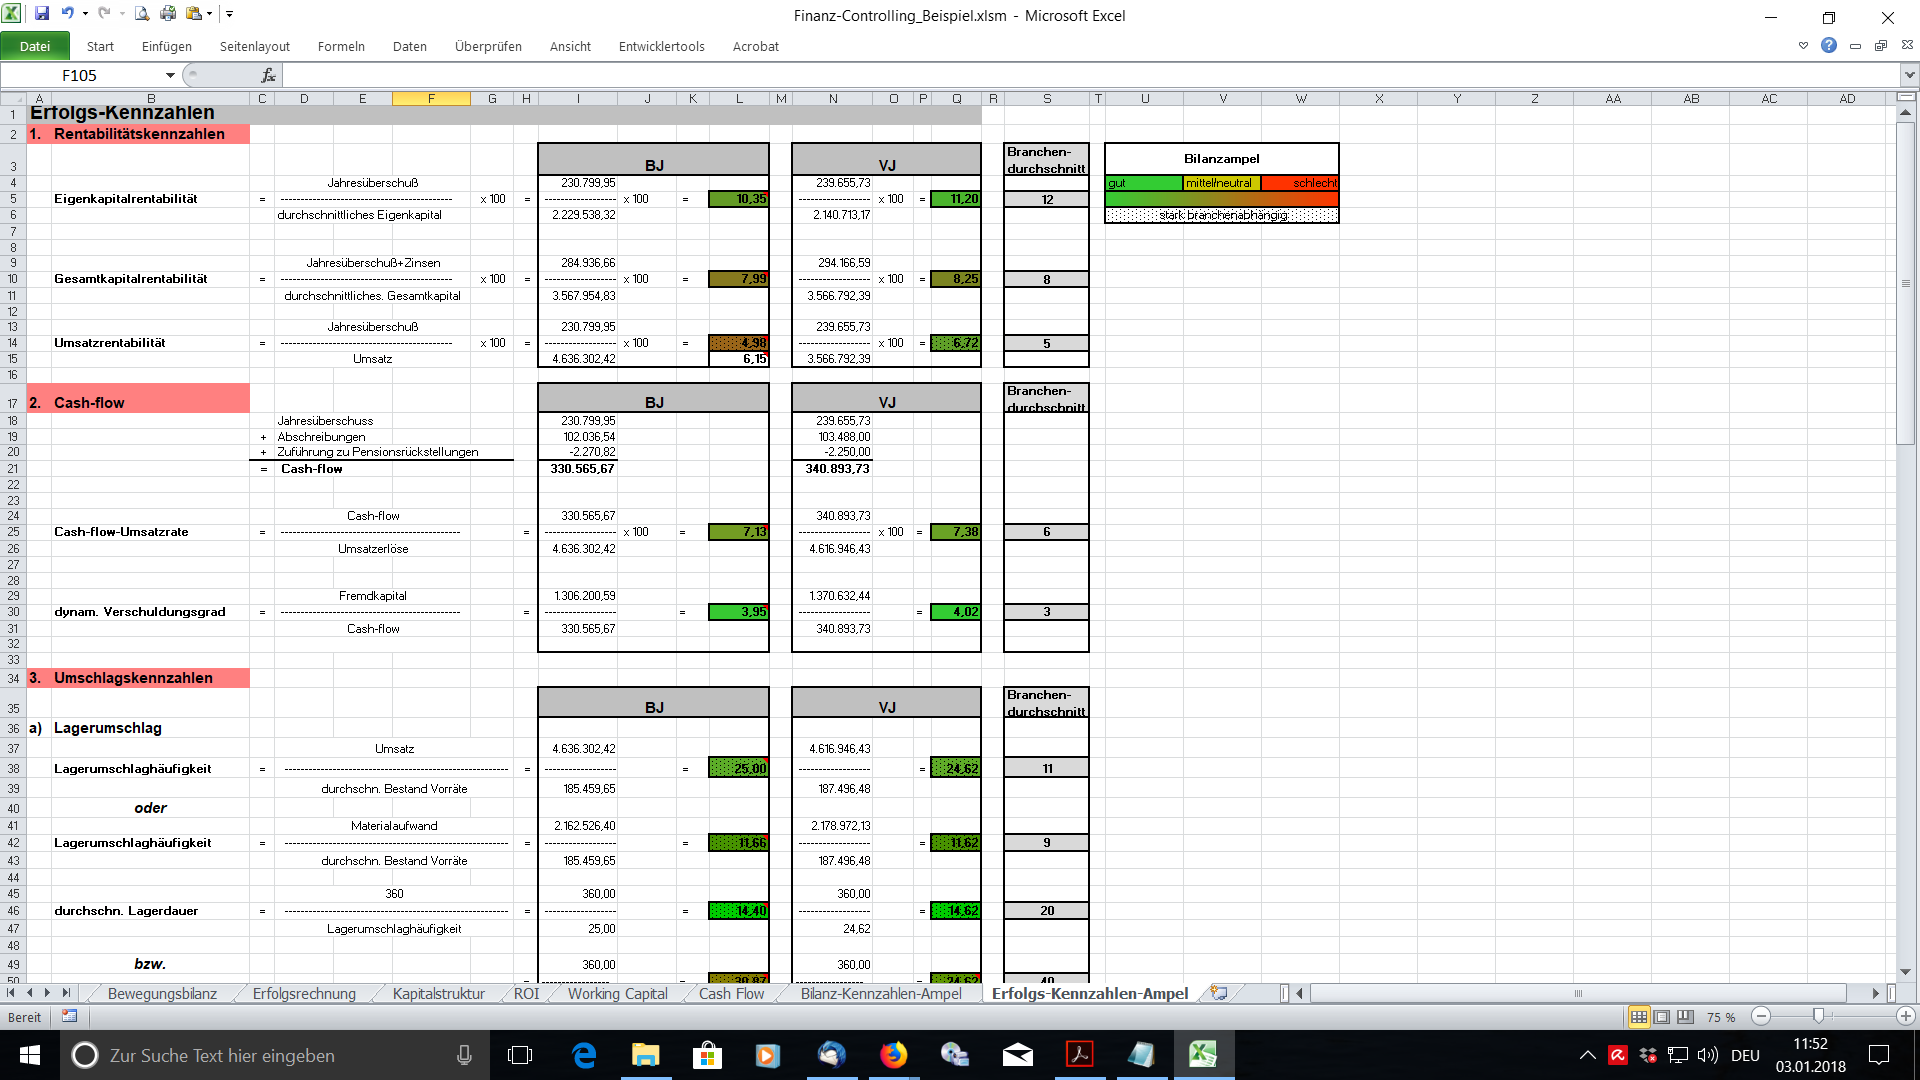Image resolution: width=1920 pixels, height=1080 pixels.
Task: Switch to the Formeln ribbon tab
Action: click(x=341, y=46)
